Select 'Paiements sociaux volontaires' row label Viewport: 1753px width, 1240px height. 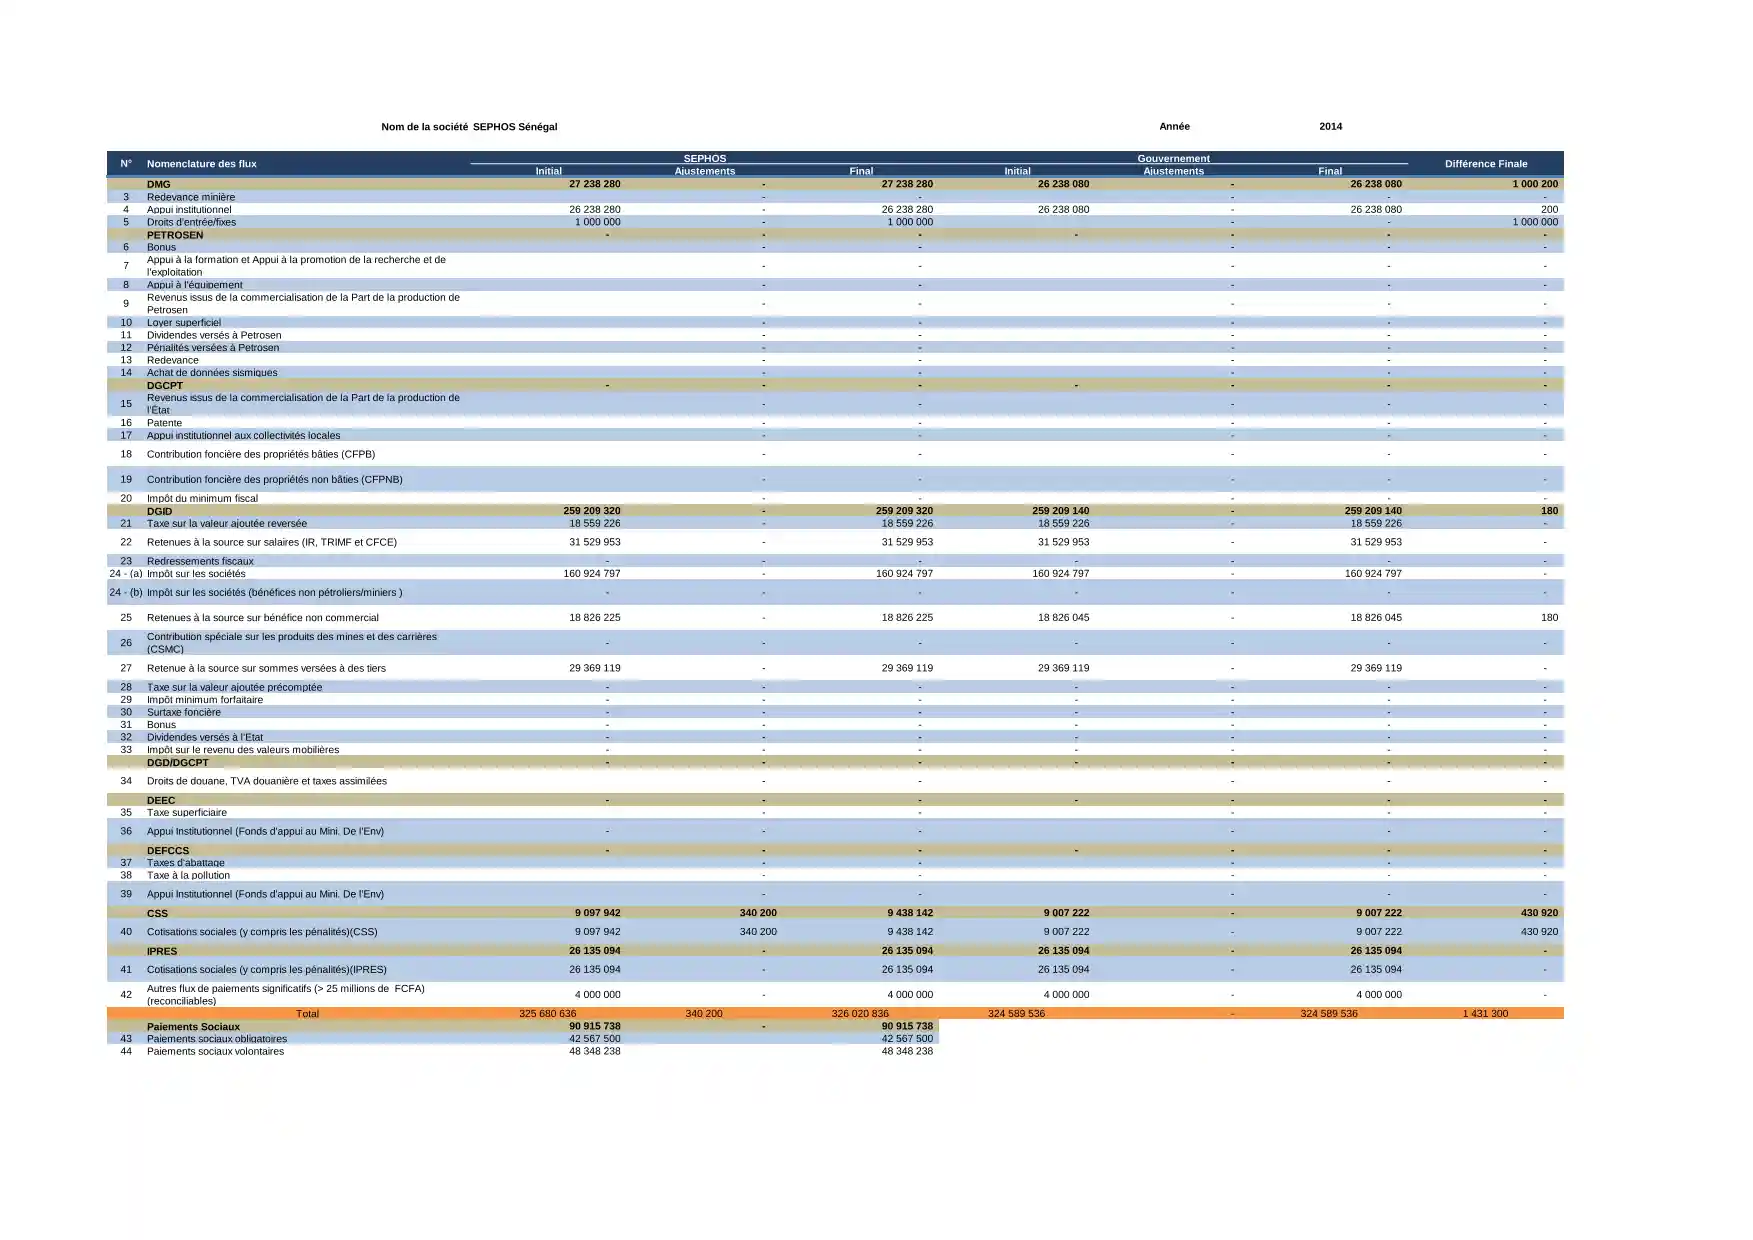(x=215, y=1052)
